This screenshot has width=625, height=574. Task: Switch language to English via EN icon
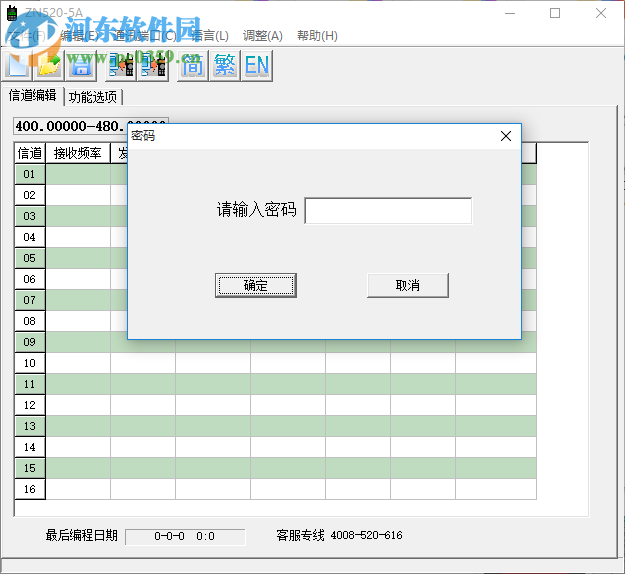(257, 66)
